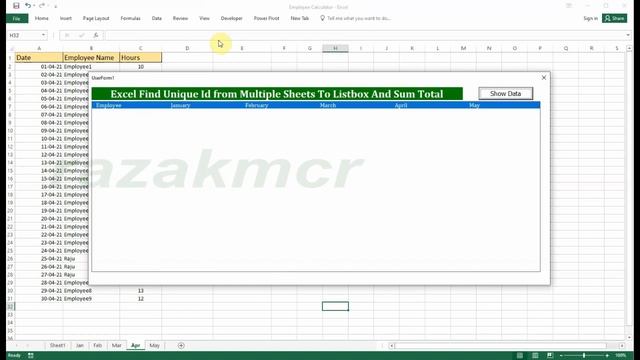Click the Employee column header in listbox

point(109,105)
